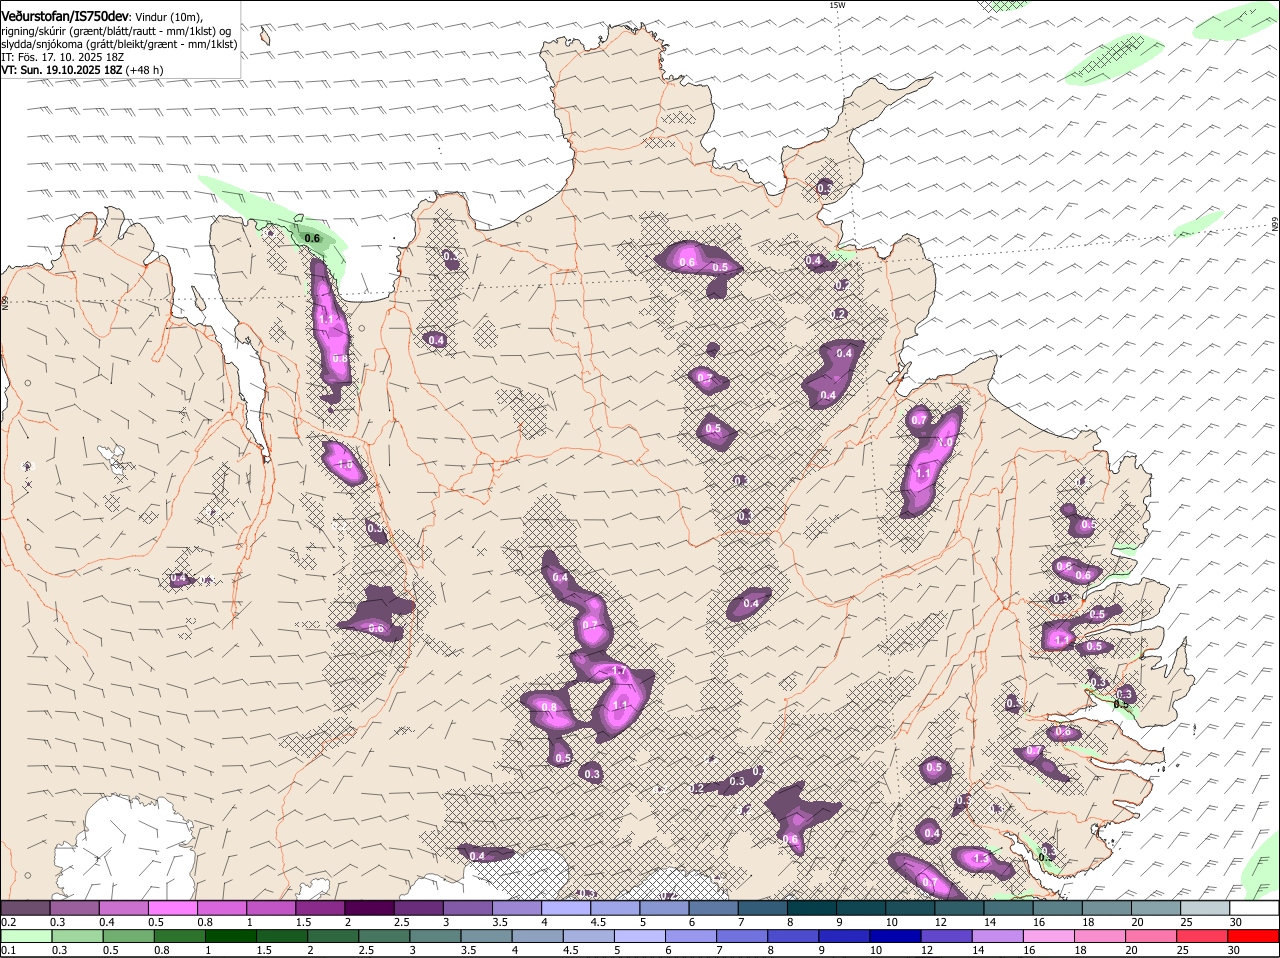The height and width of the screenshot is (958, 1280).
Task: Click the 30 label on the lower colour scale
Action: click(x=1234, y=950)
